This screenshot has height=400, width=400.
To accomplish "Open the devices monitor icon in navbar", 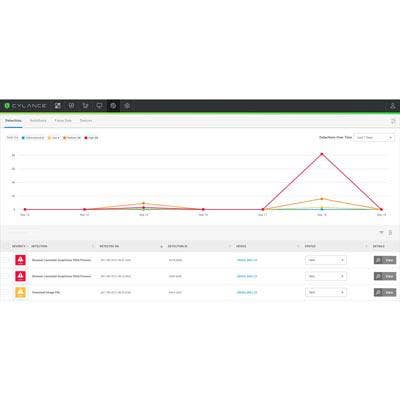I will (x=99, y=106).
